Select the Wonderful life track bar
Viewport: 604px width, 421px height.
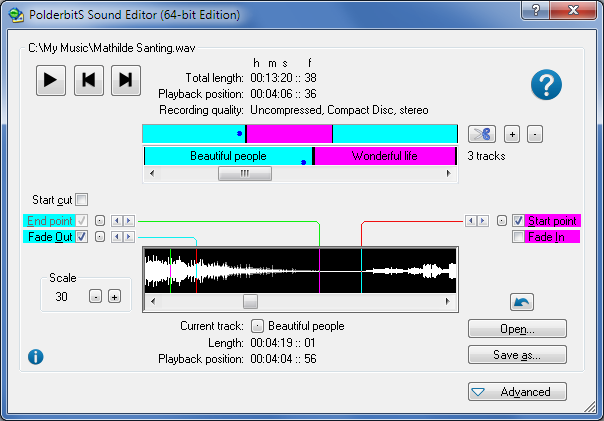[384, 156]
